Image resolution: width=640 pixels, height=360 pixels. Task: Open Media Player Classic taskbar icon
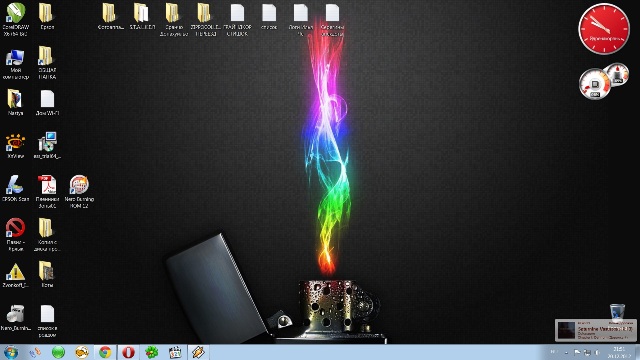175,352
